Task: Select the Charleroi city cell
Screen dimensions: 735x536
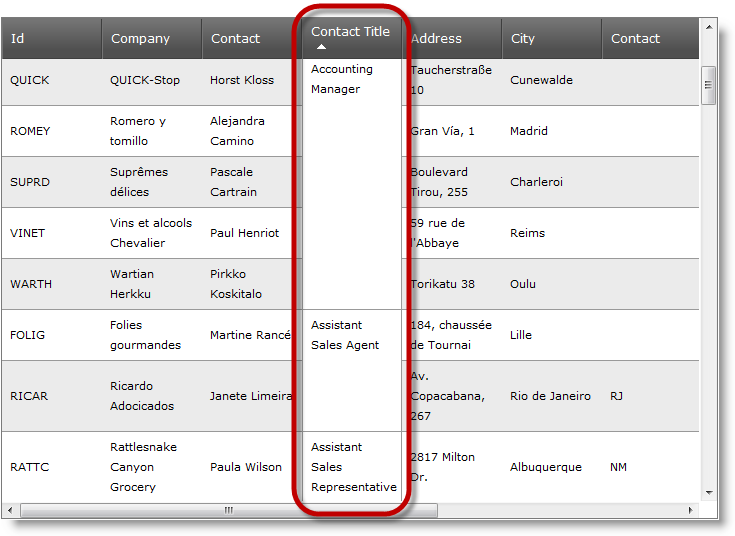Action: [x=552, y=182]
